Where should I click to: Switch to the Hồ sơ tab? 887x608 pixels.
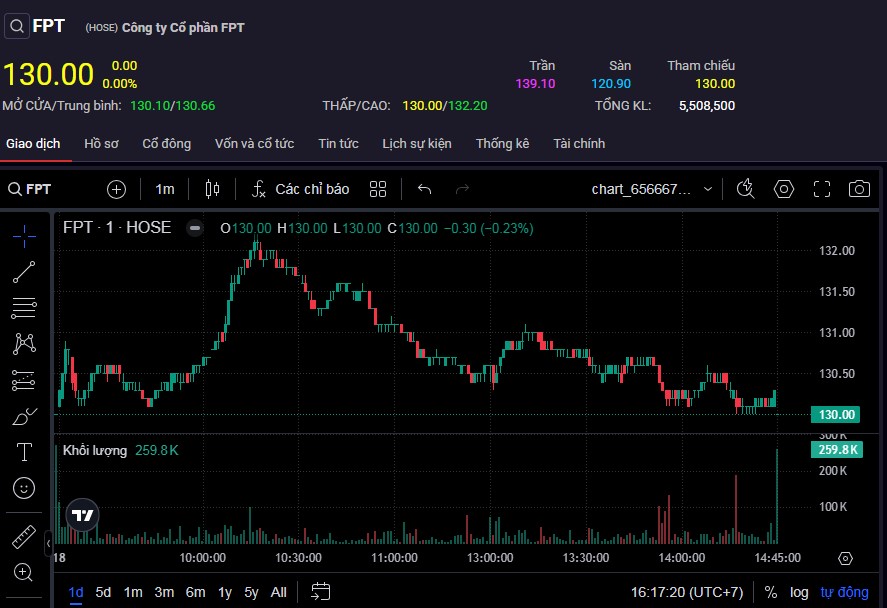click(x=101, y=143)
